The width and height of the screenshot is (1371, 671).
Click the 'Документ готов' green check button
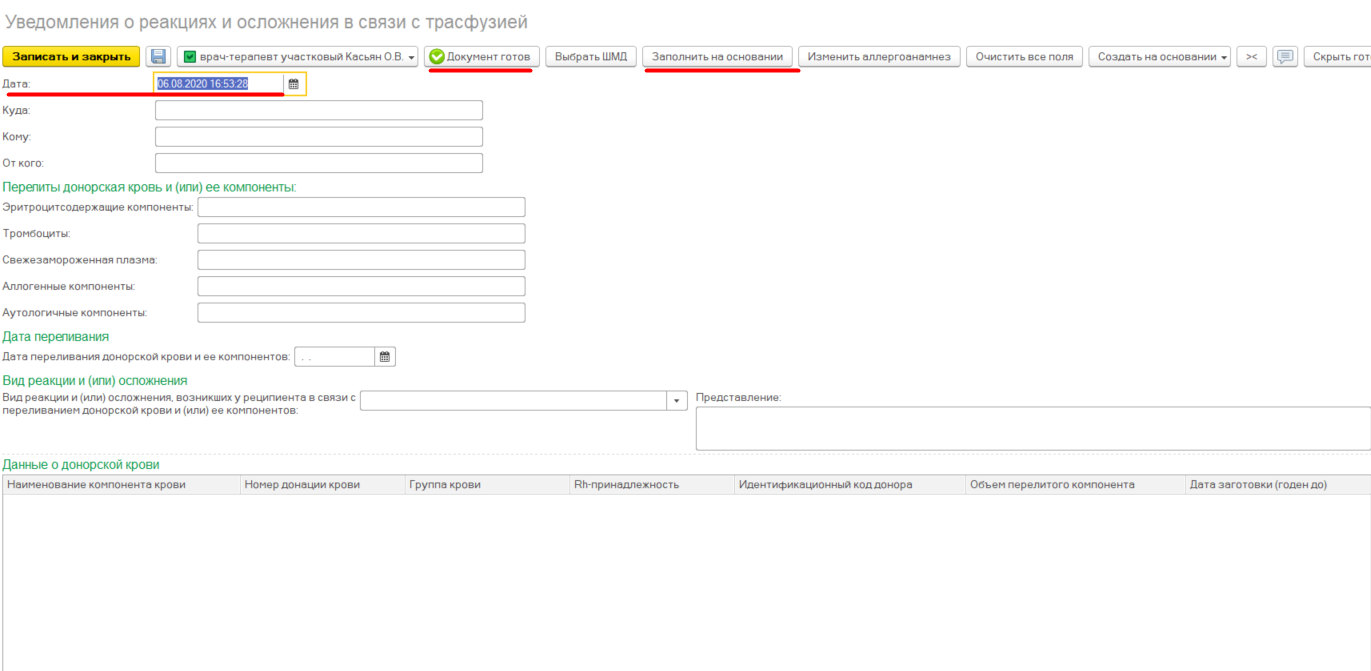click(x=481, y=57)
